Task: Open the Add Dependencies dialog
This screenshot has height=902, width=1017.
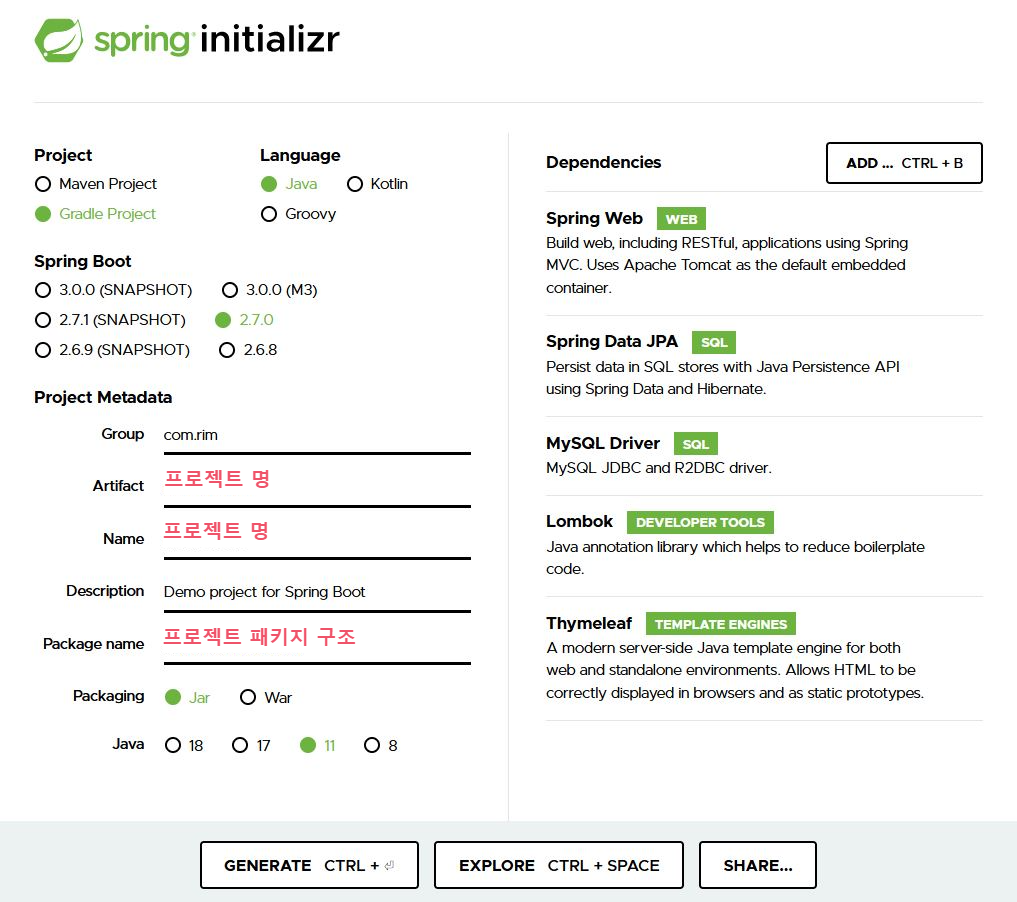Action: pyautogui.click(x=904, y=163)
